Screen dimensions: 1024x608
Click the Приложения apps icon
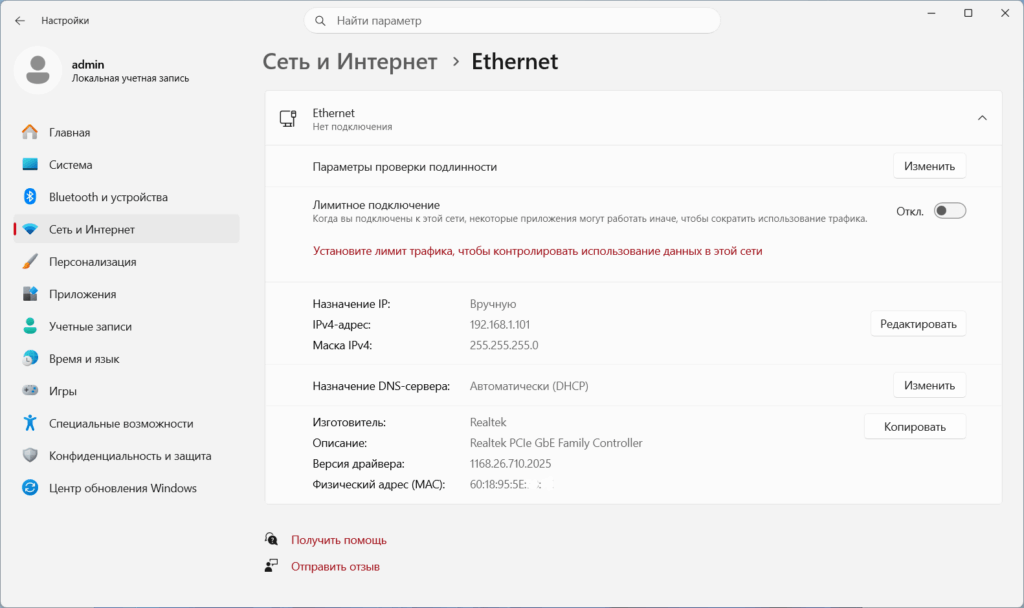pos(30,294)
